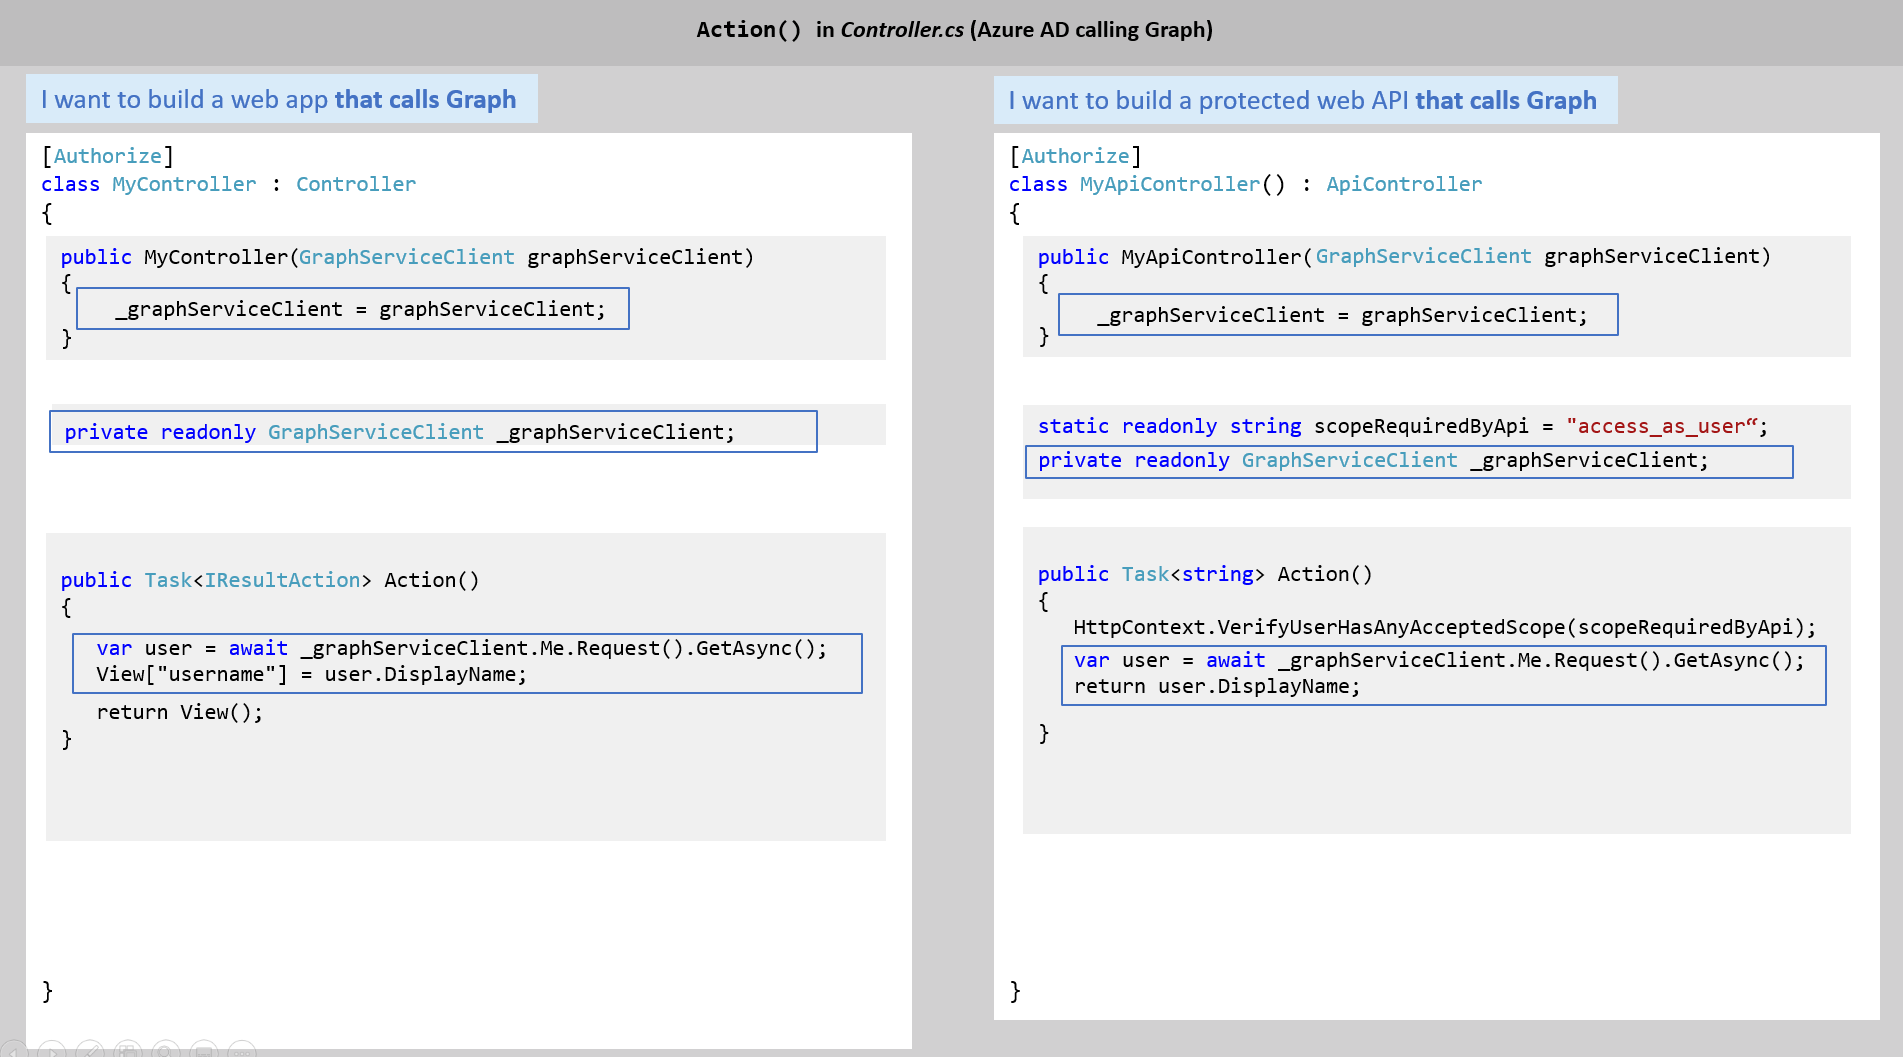Click the slide title 'Action() in Controller.cs'
Viewport: 1903px width, 1057px height.
point(830,30)
